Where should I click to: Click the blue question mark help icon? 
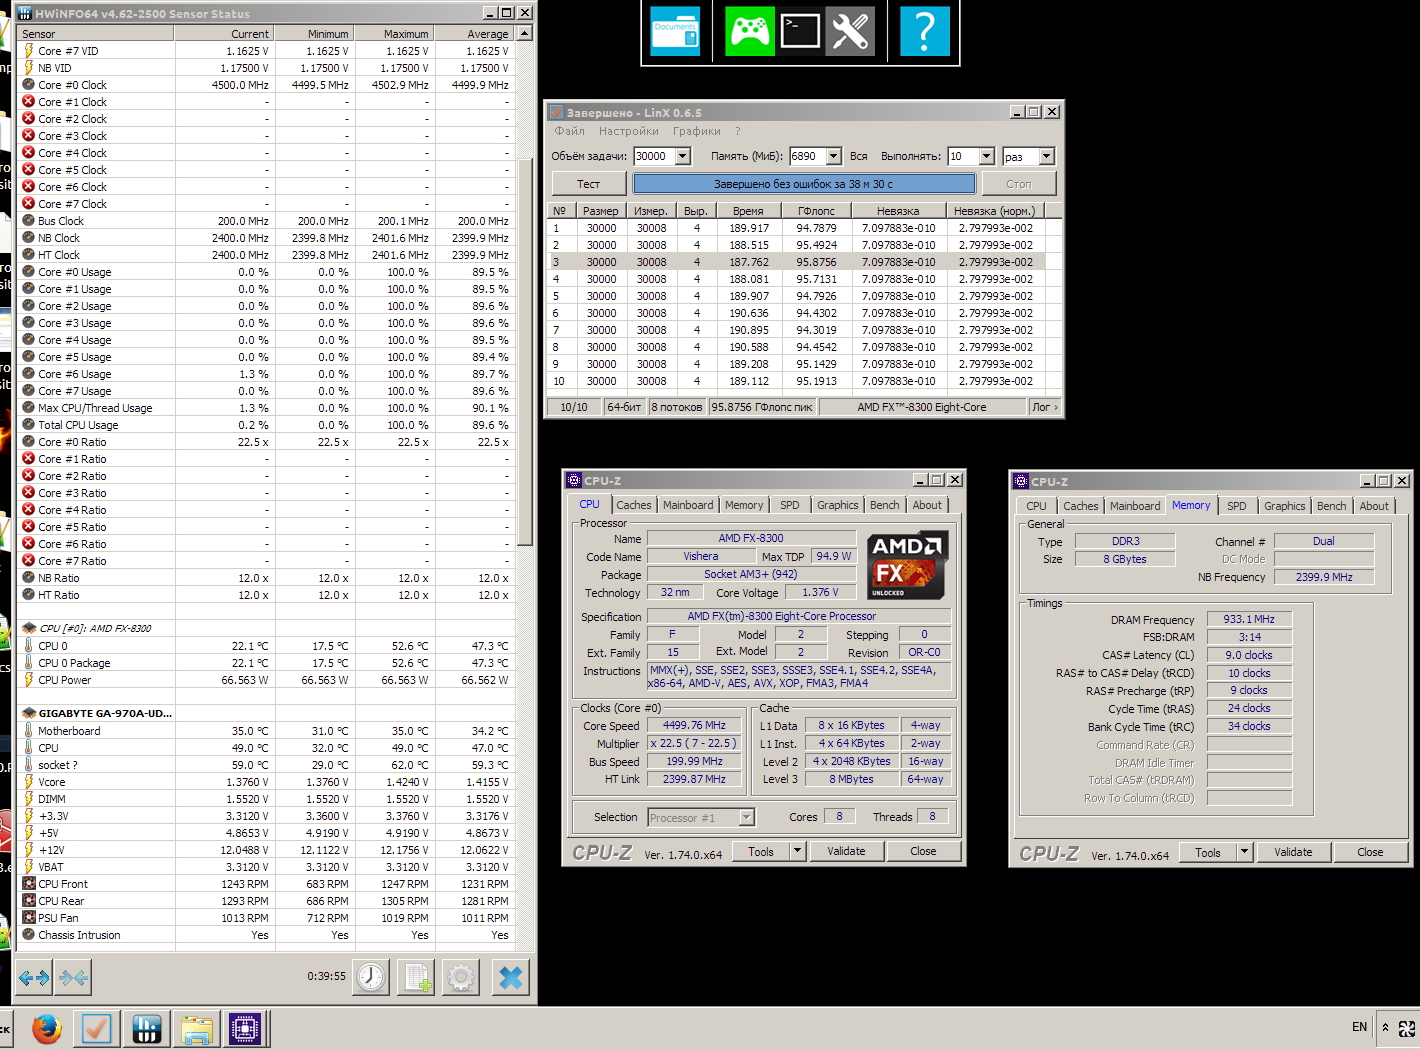point(925,31)
